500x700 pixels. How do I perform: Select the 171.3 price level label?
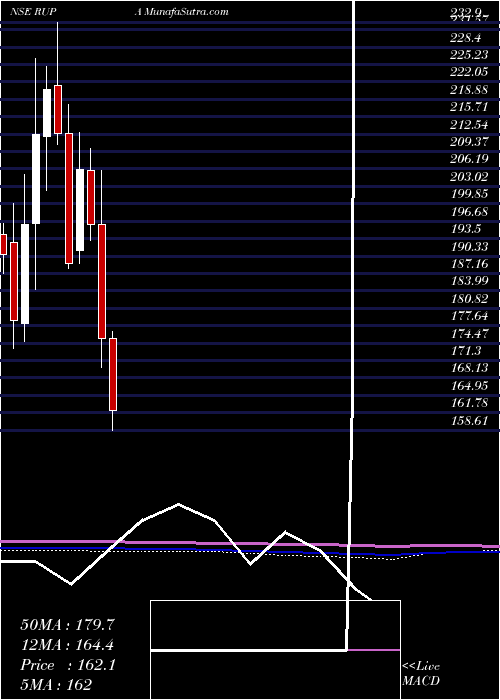pos(465,351)
